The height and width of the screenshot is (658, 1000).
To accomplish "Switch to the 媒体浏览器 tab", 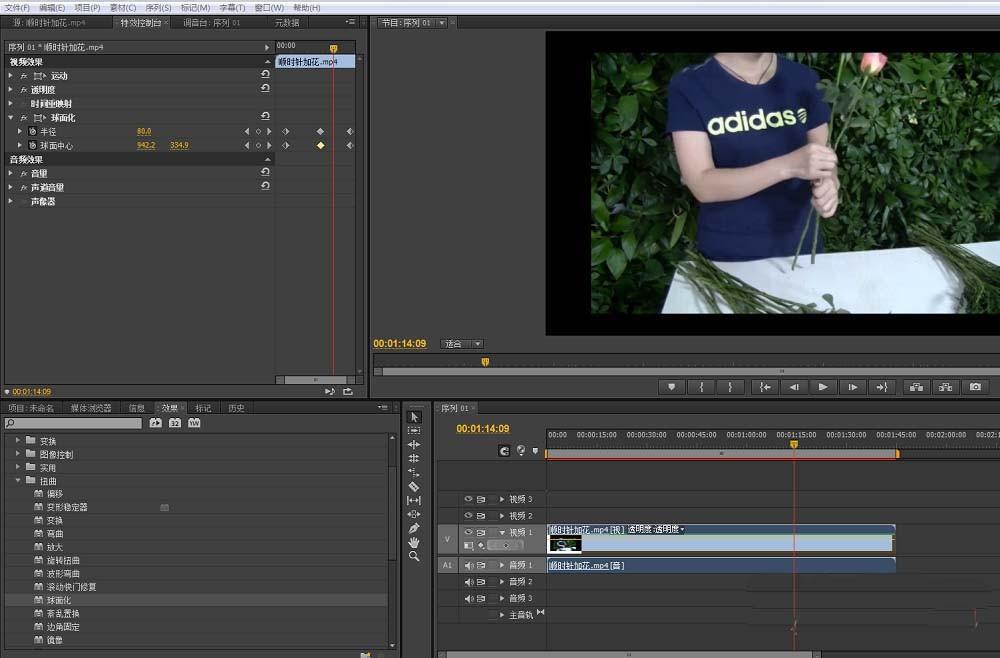I will click(91, 408).
